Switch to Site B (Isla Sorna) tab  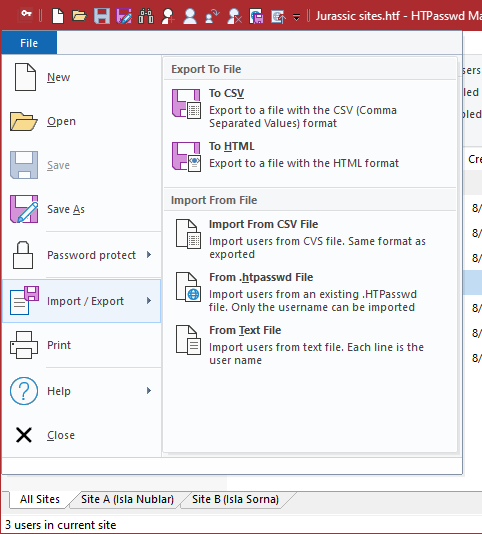click(x=235, y=499)
